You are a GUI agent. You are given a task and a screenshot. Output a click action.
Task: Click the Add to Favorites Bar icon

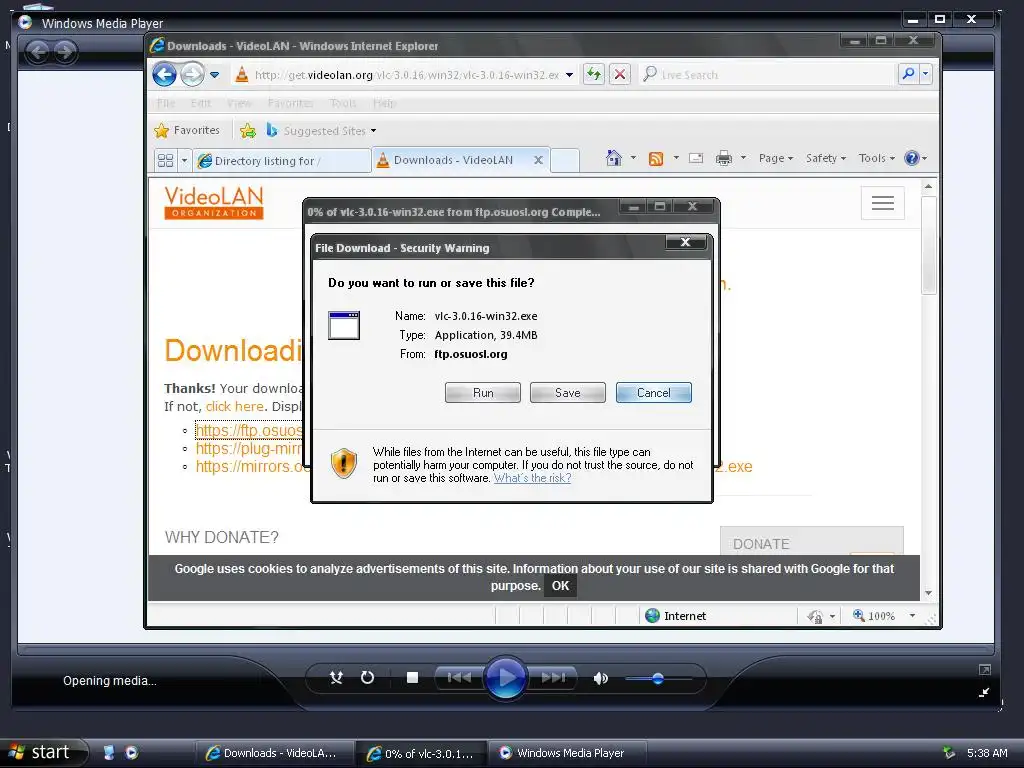tap(248, 131)
